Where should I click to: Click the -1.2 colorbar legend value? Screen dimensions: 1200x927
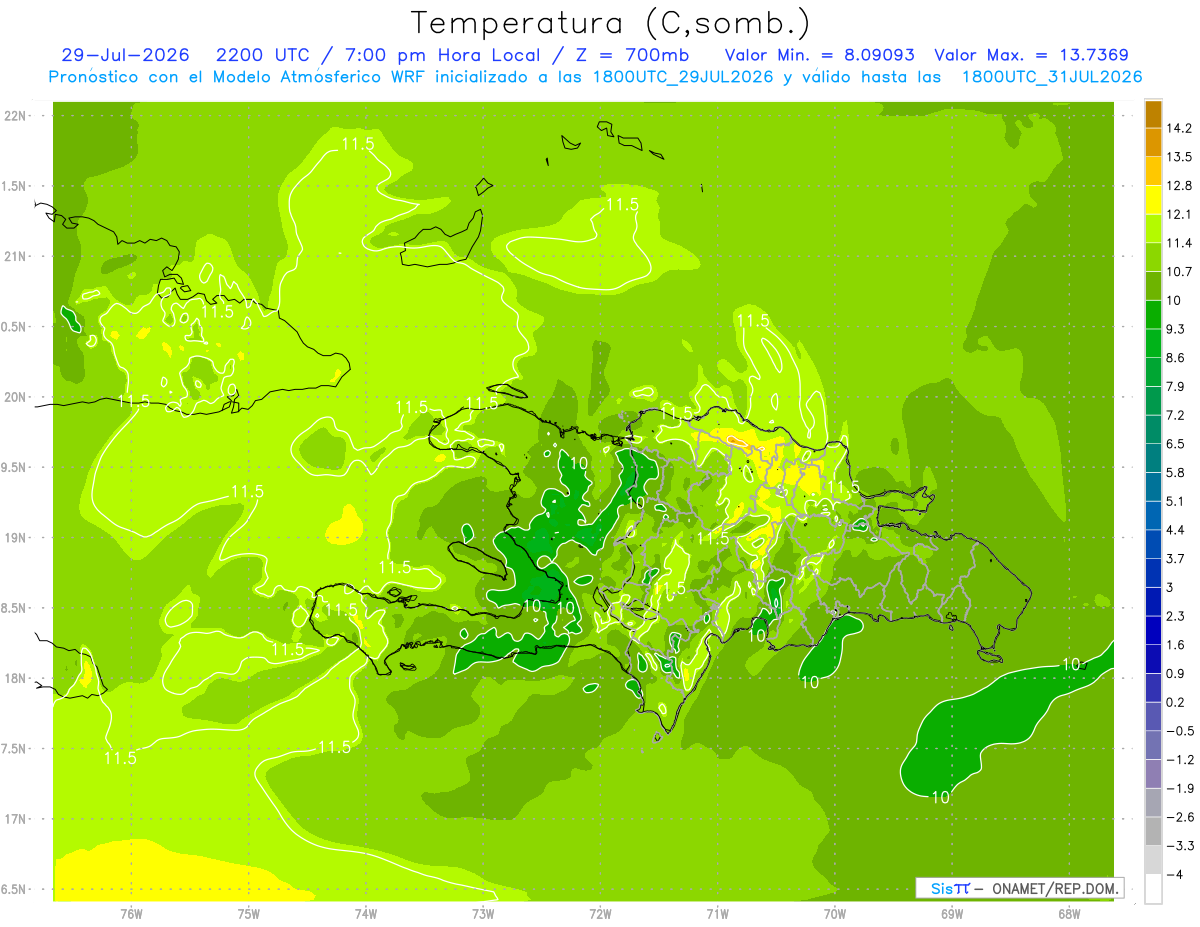point(1179,760)
